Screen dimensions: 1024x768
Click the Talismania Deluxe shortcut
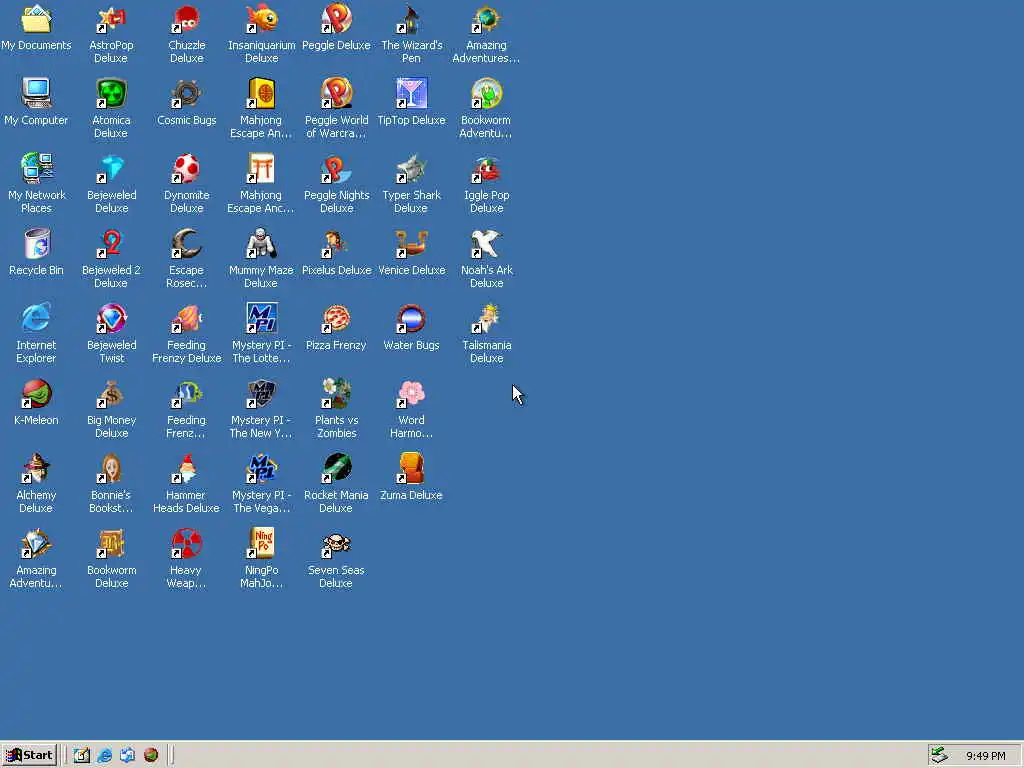[x=487, y=319]
